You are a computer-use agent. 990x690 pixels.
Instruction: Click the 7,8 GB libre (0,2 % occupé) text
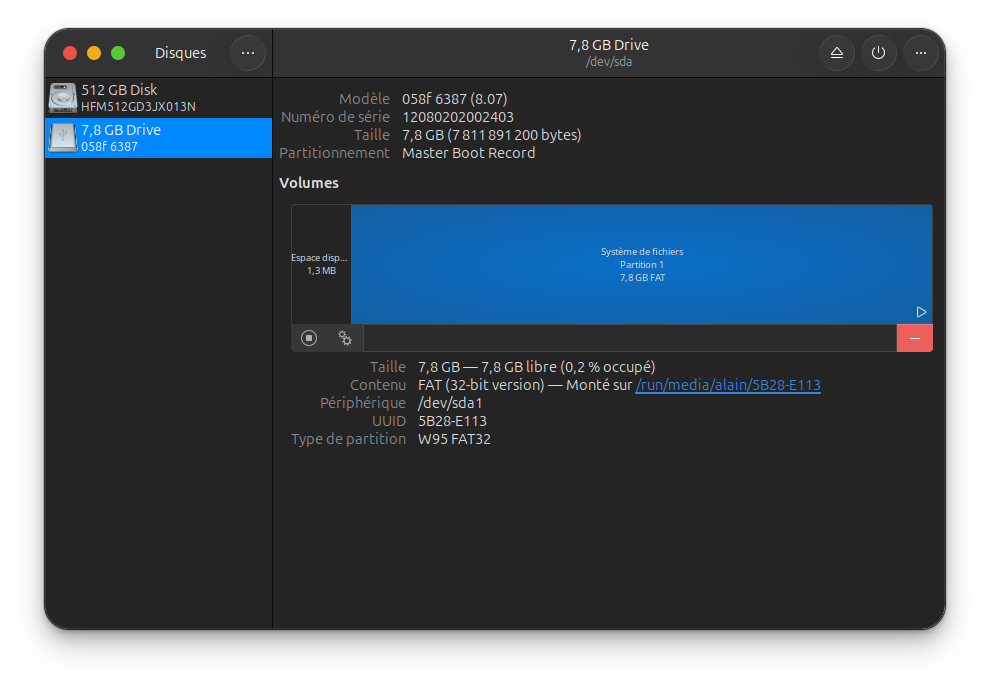point(568,367)
